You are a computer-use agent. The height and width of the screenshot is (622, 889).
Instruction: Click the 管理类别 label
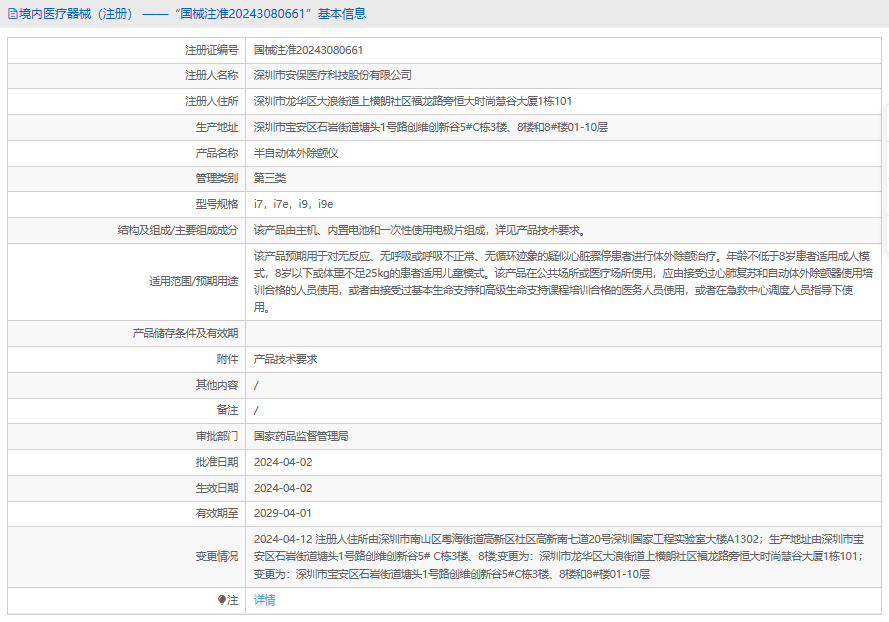point(217,178)
